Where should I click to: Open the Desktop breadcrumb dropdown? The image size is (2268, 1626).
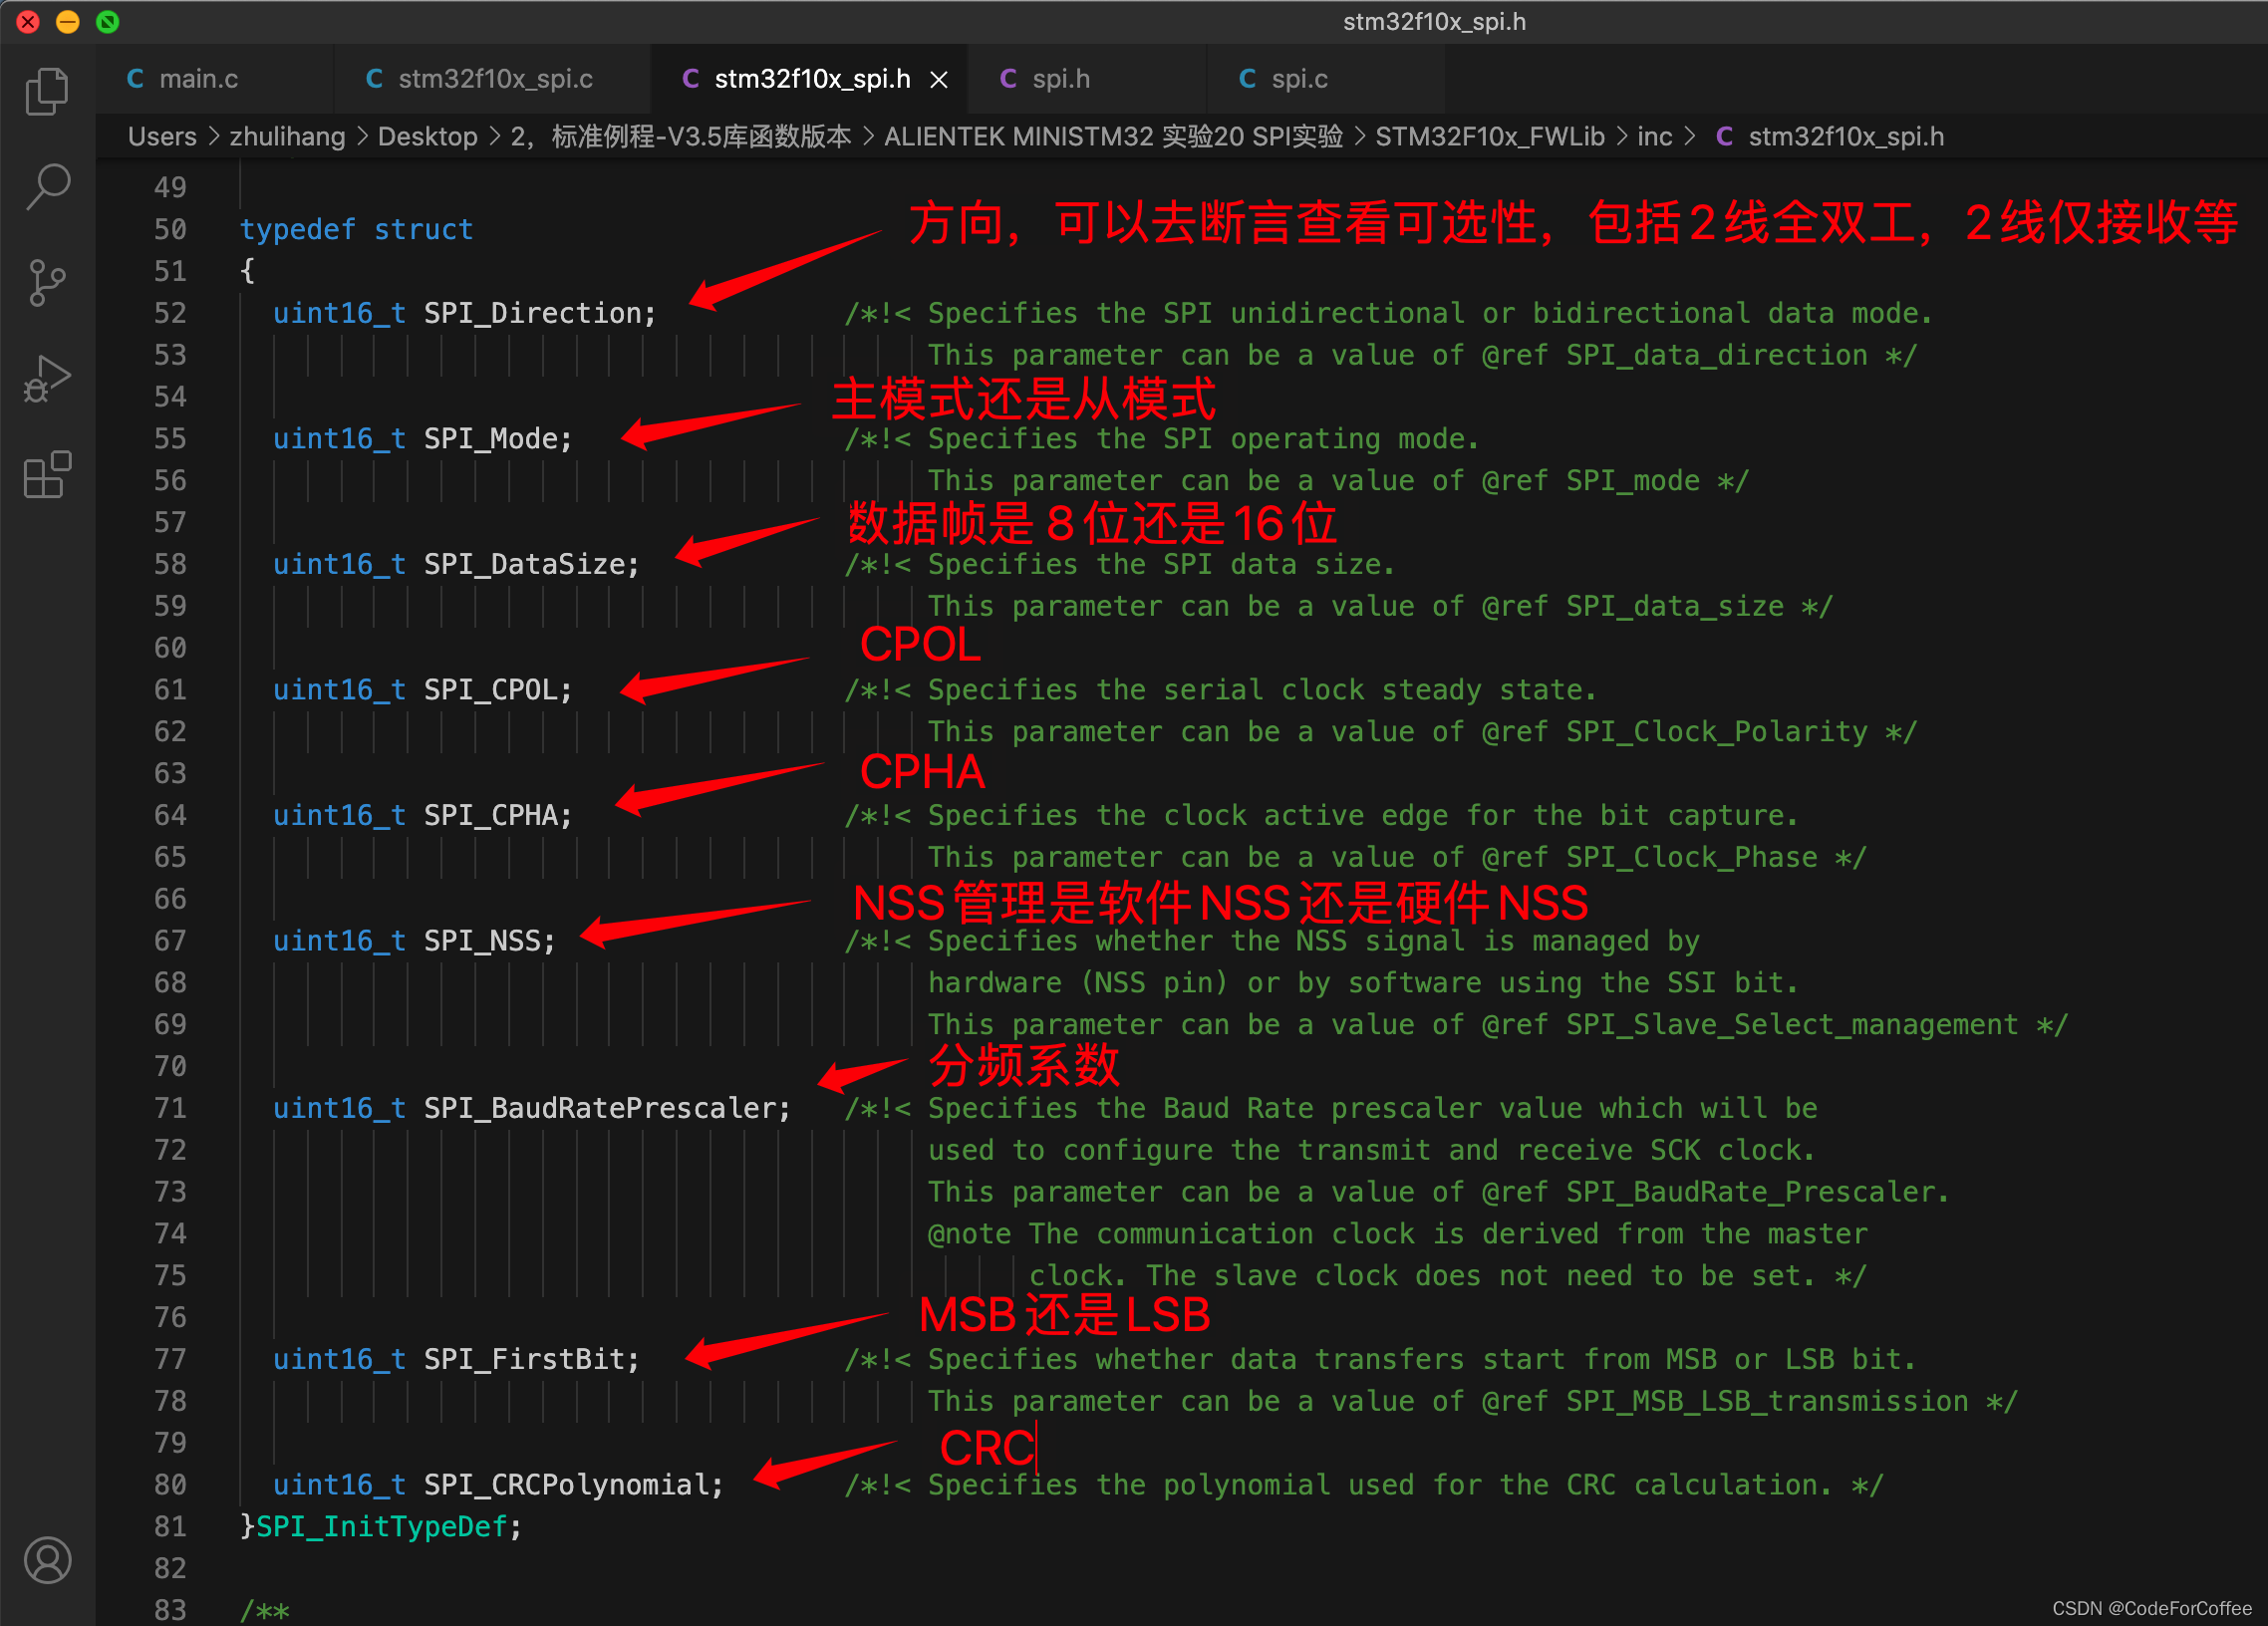[428, 136]
